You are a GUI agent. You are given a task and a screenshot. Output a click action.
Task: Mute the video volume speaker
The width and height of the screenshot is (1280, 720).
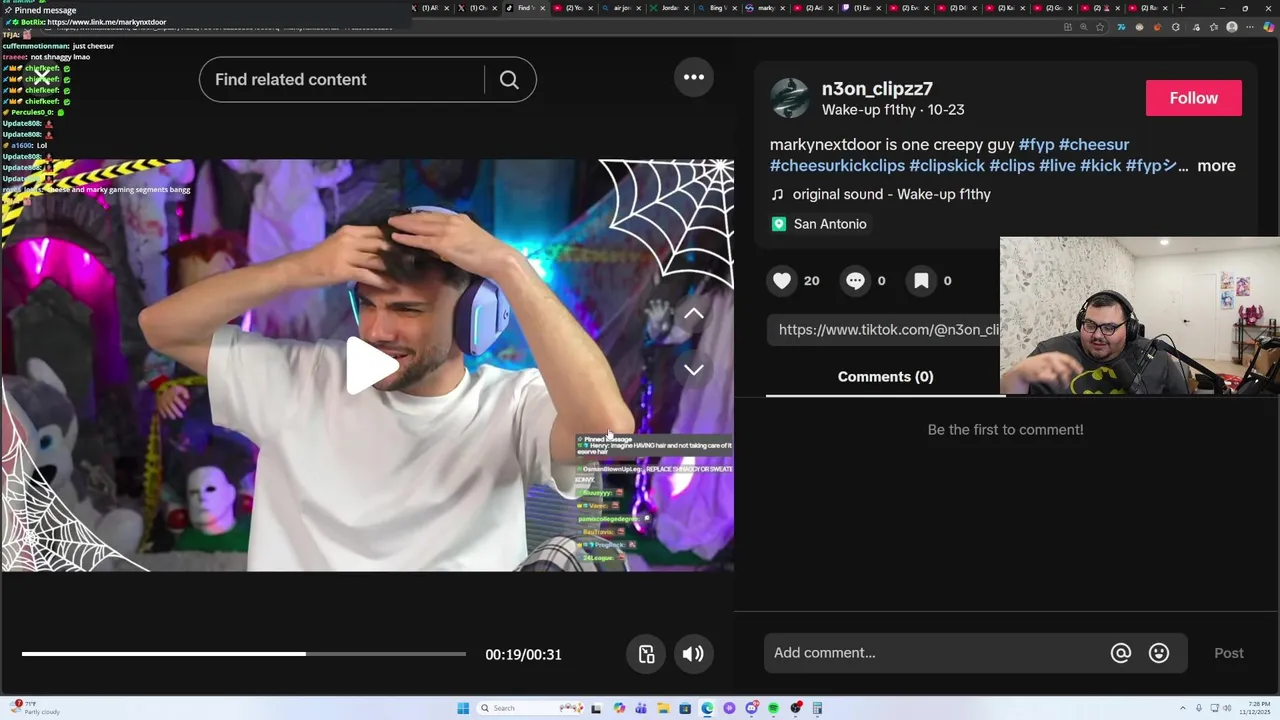[x=693, y=654]
